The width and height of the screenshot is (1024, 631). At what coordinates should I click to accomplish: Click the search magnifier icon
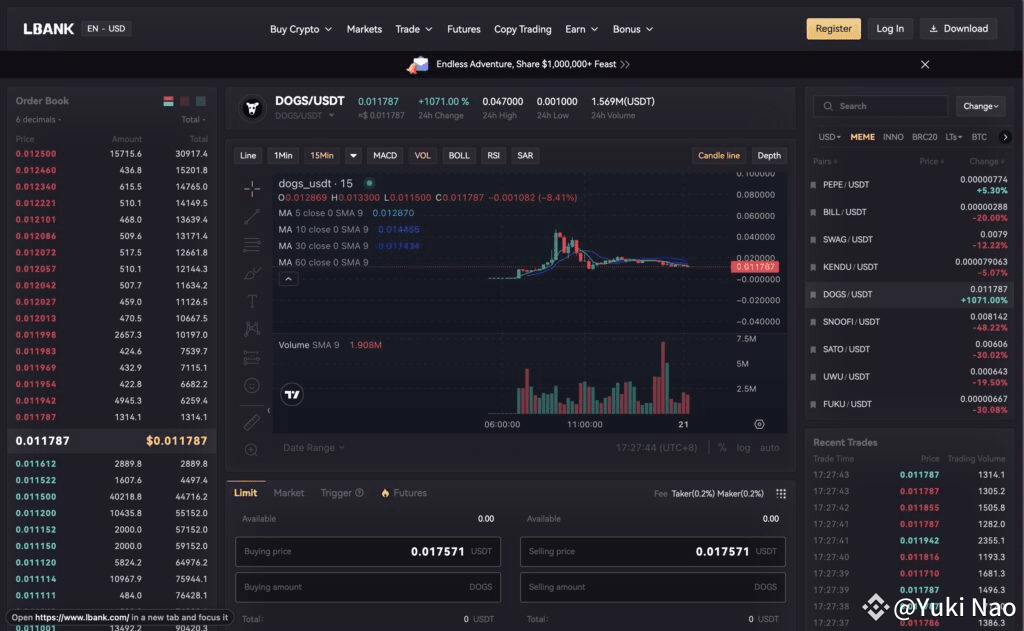point(828,106)
